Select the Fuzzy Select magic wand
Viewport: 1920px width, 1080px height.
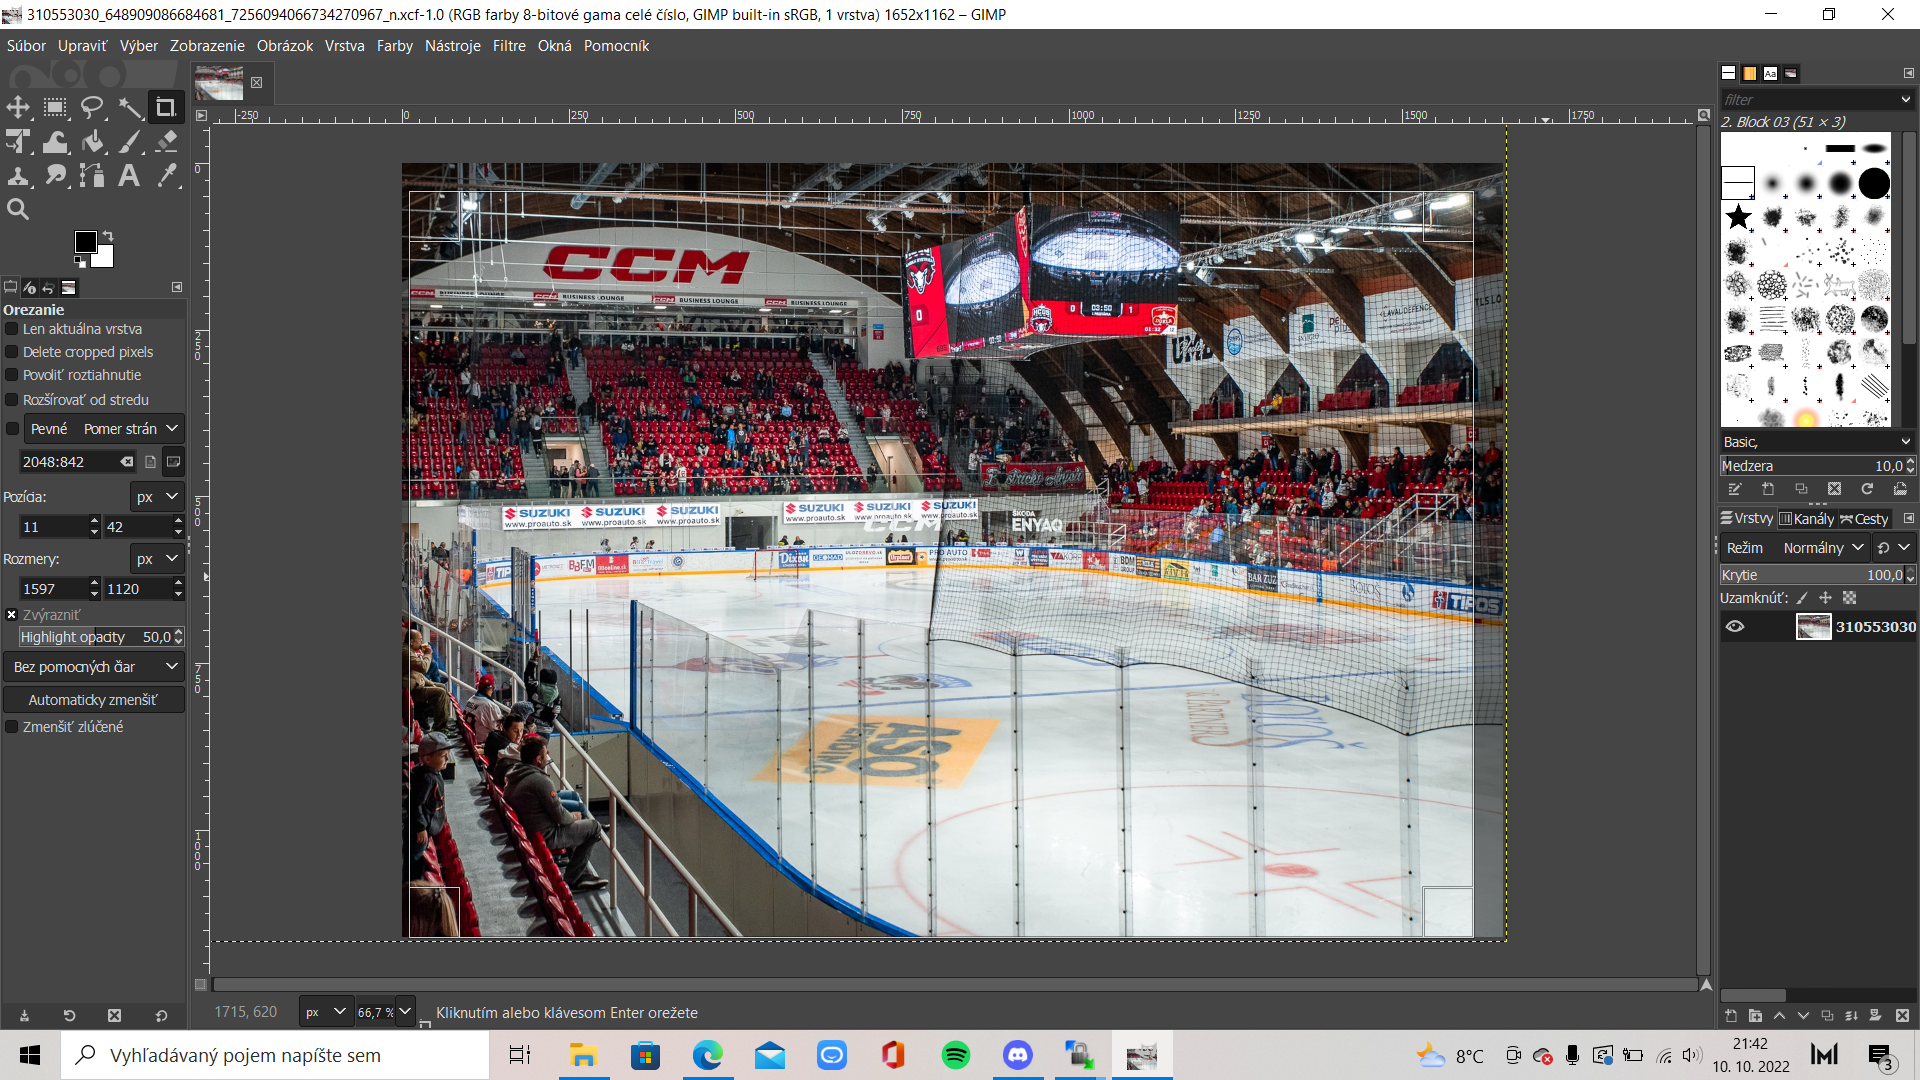129,107
